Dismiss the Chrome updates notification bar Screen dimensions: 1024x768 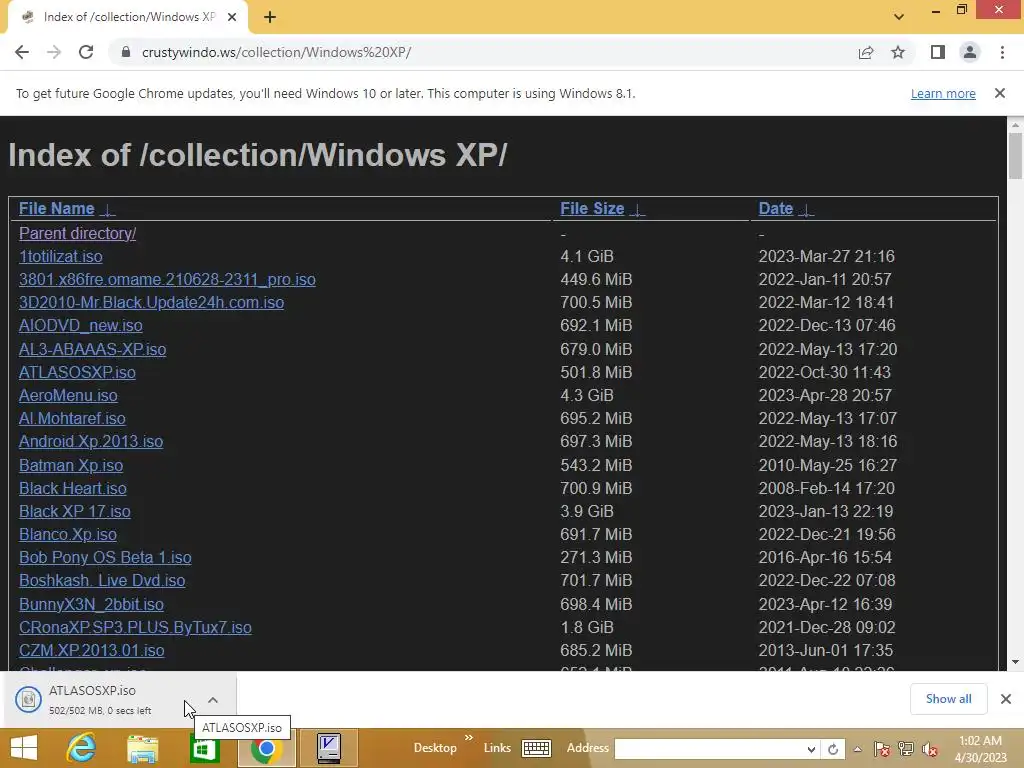1000,93
